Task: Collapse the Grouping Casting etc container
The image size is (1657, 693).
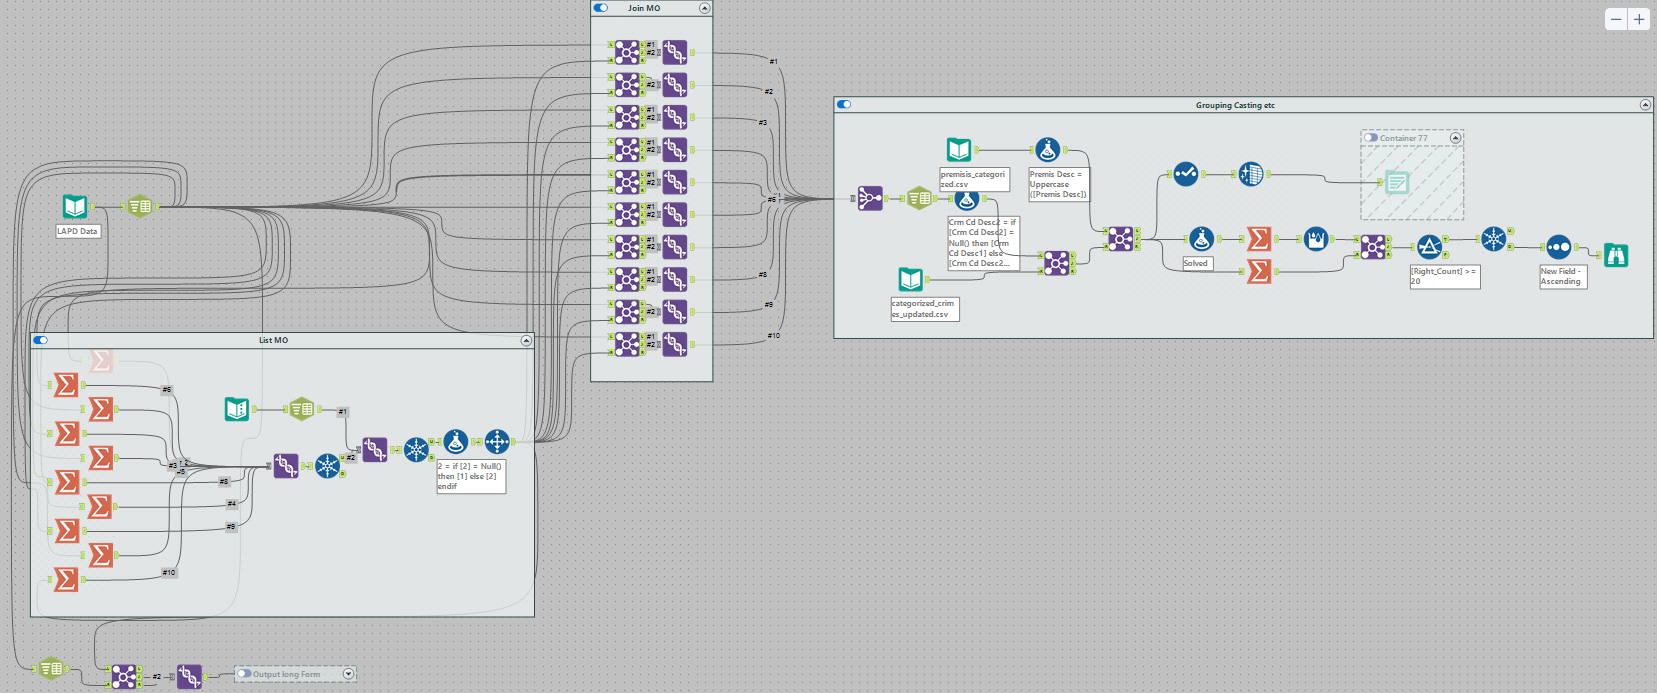Action: [x=1645, y=104]
